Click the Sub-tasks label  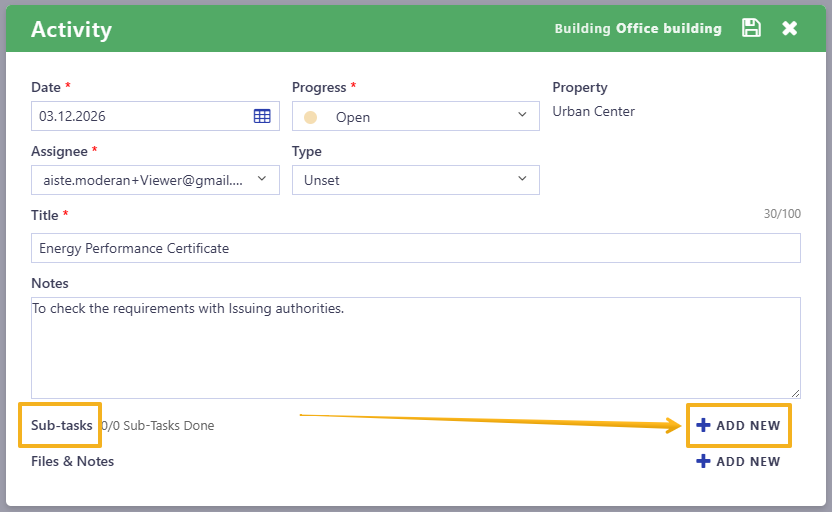[62, 426]
